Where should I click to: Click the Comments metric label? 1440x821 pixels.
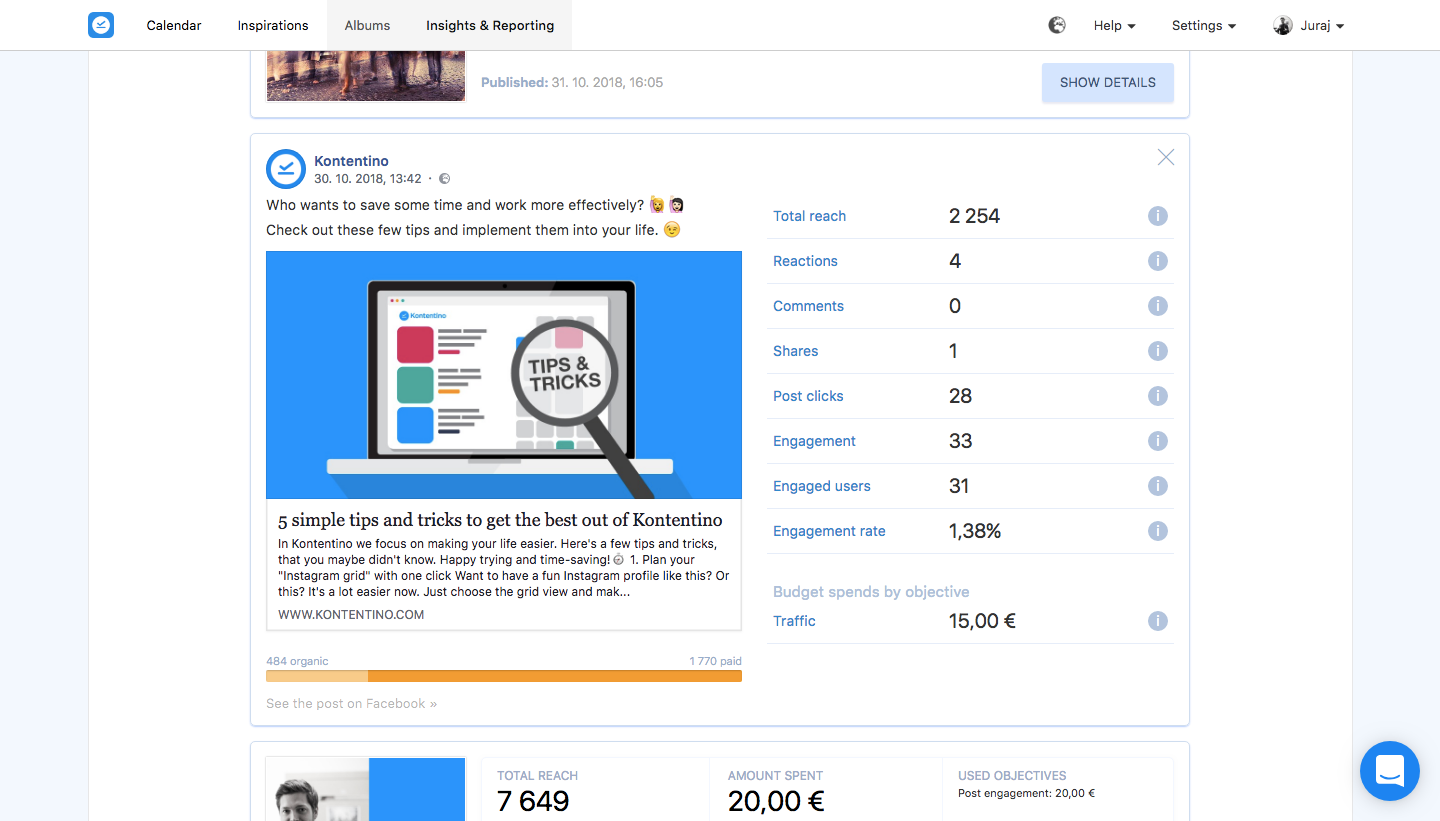pos(808,306)
